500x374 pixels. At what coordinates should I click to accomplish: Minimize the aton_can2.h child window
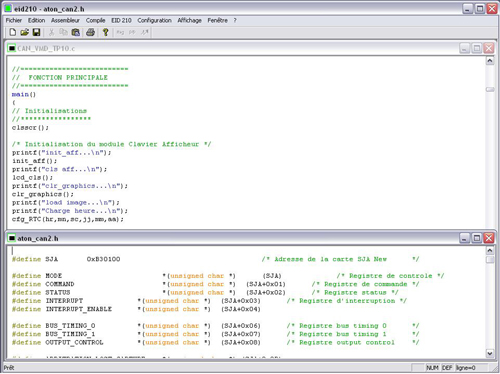[464, 238]
